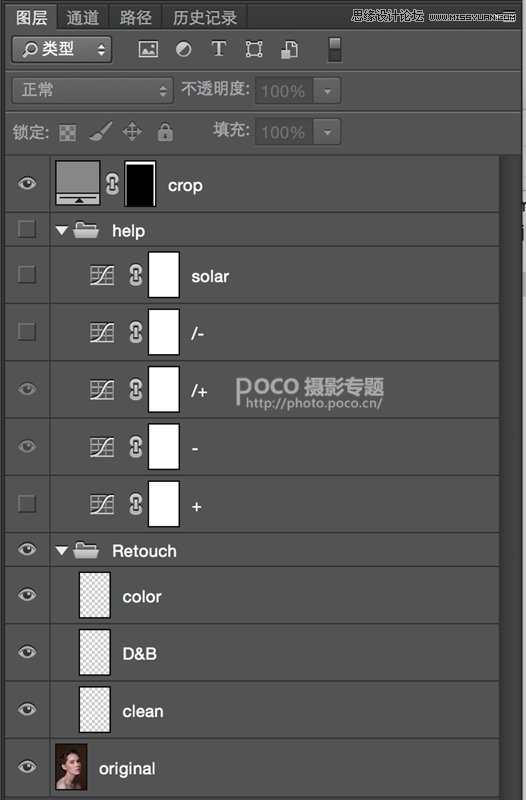Hide the original layer
526x800 pixels.
27,767
